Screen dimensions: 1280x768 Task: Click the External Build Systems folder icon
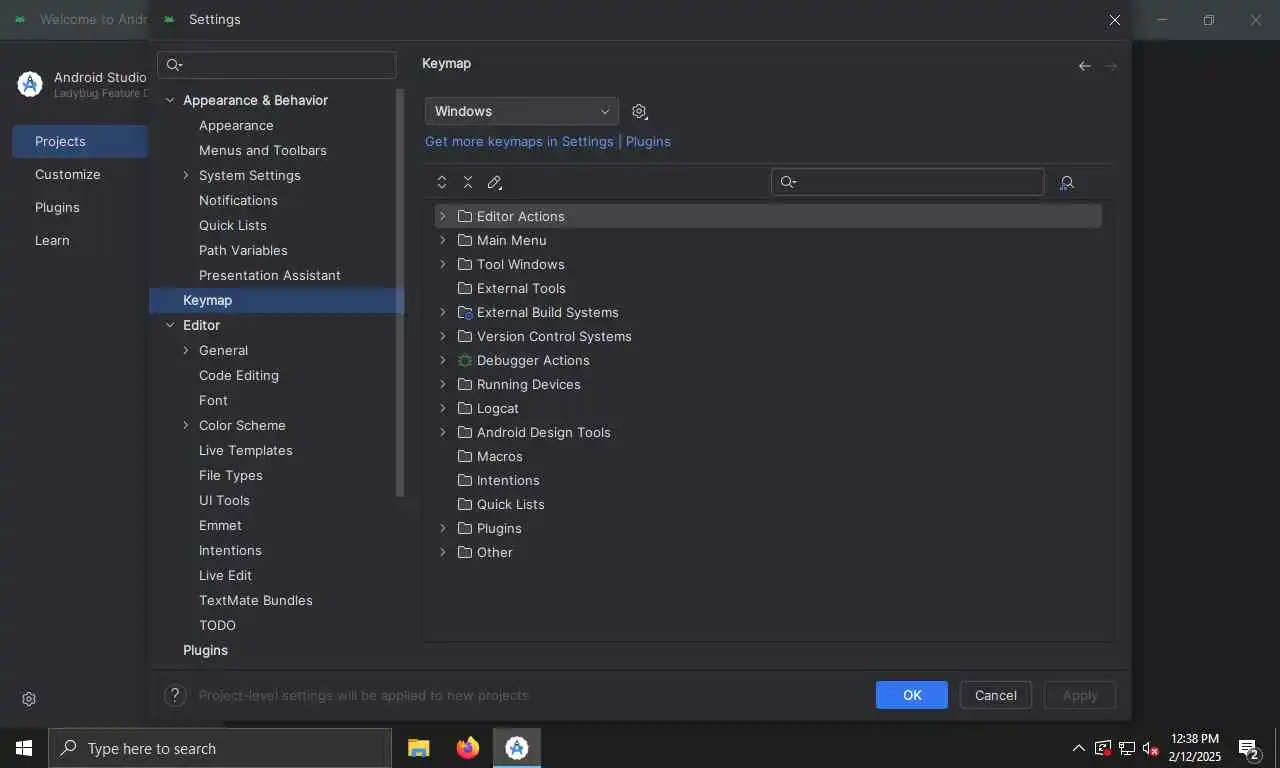pyautogui.click(x=465, y=312)
